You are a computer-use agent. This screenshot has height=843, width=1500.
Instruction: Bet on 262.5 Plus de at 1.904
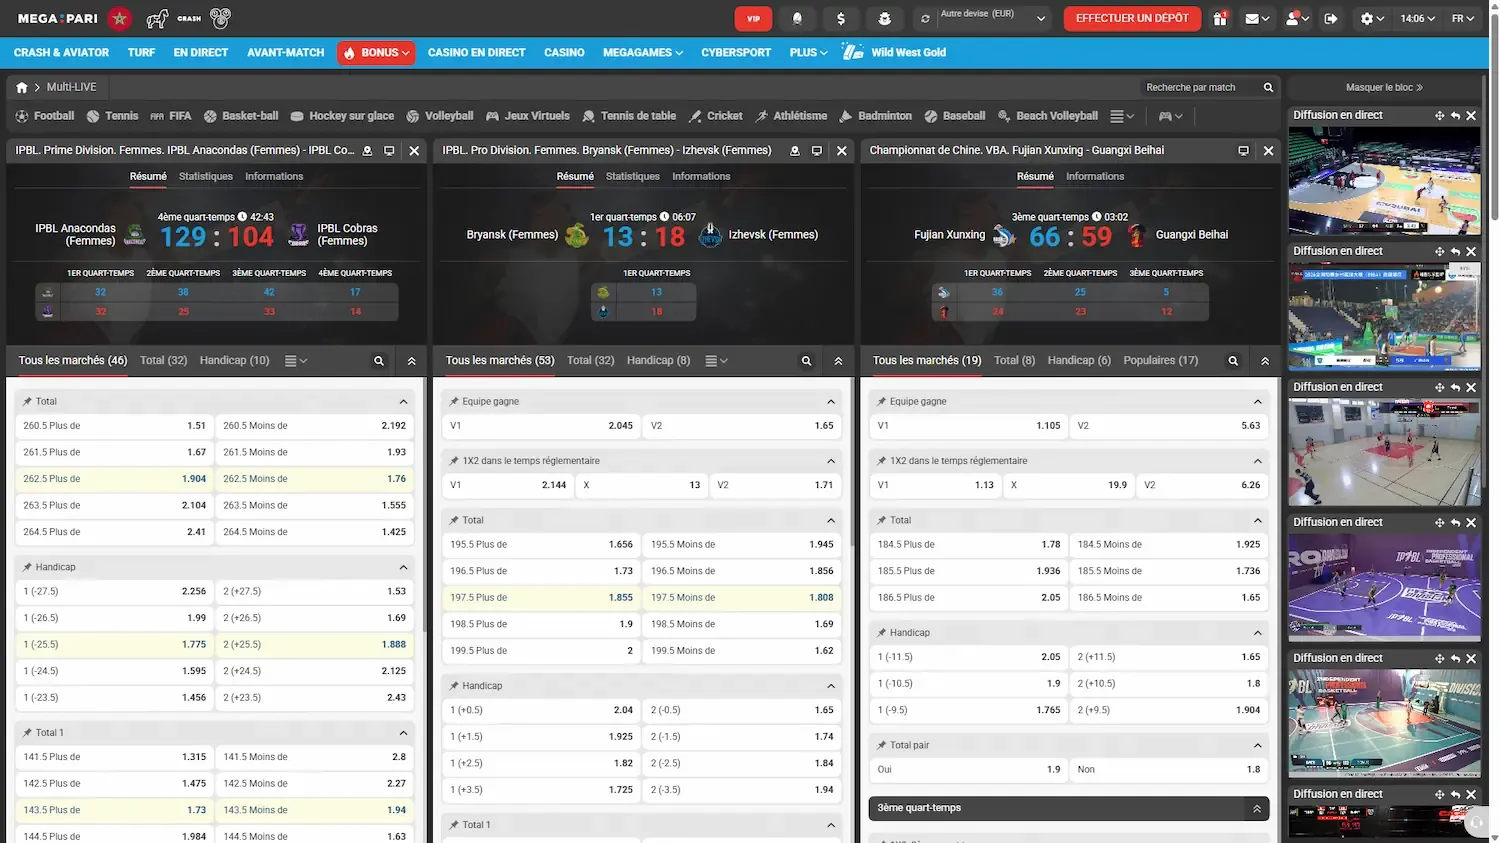[x=115, y=479]
